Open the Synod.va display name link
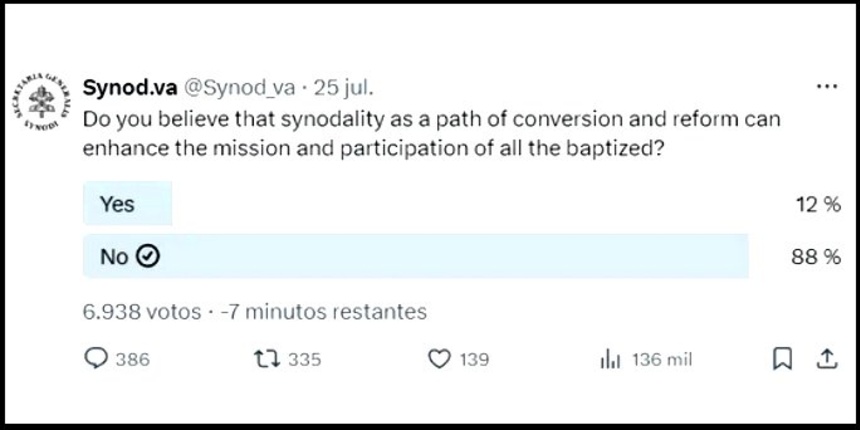Image resolution: width=860 pixels, height=430 pixels. coord(130,88)
